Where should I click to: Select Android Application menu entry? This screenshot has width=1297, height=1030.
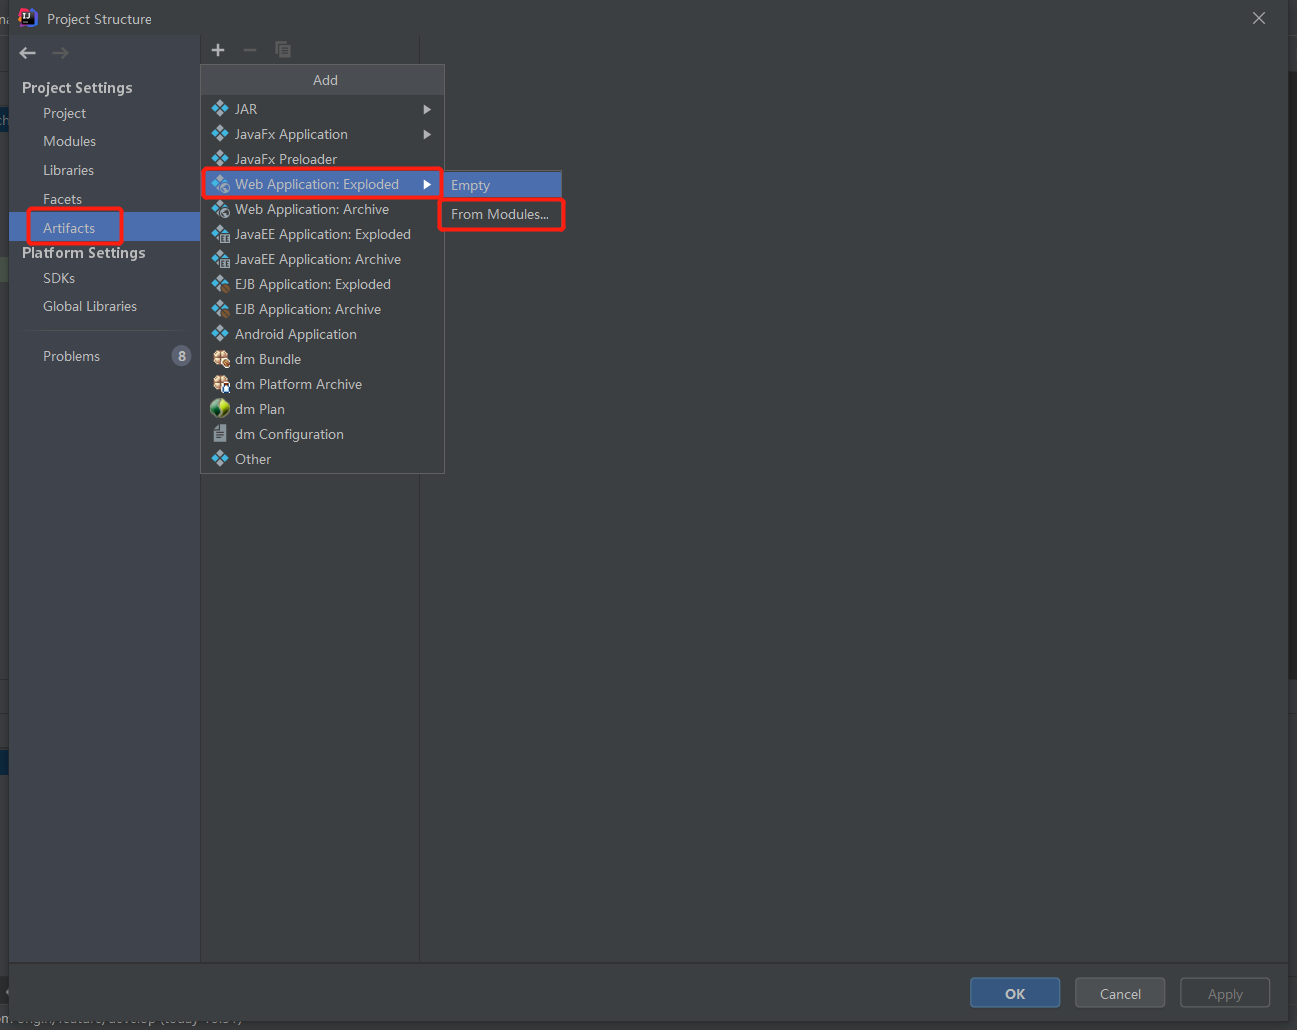[322, 334]
